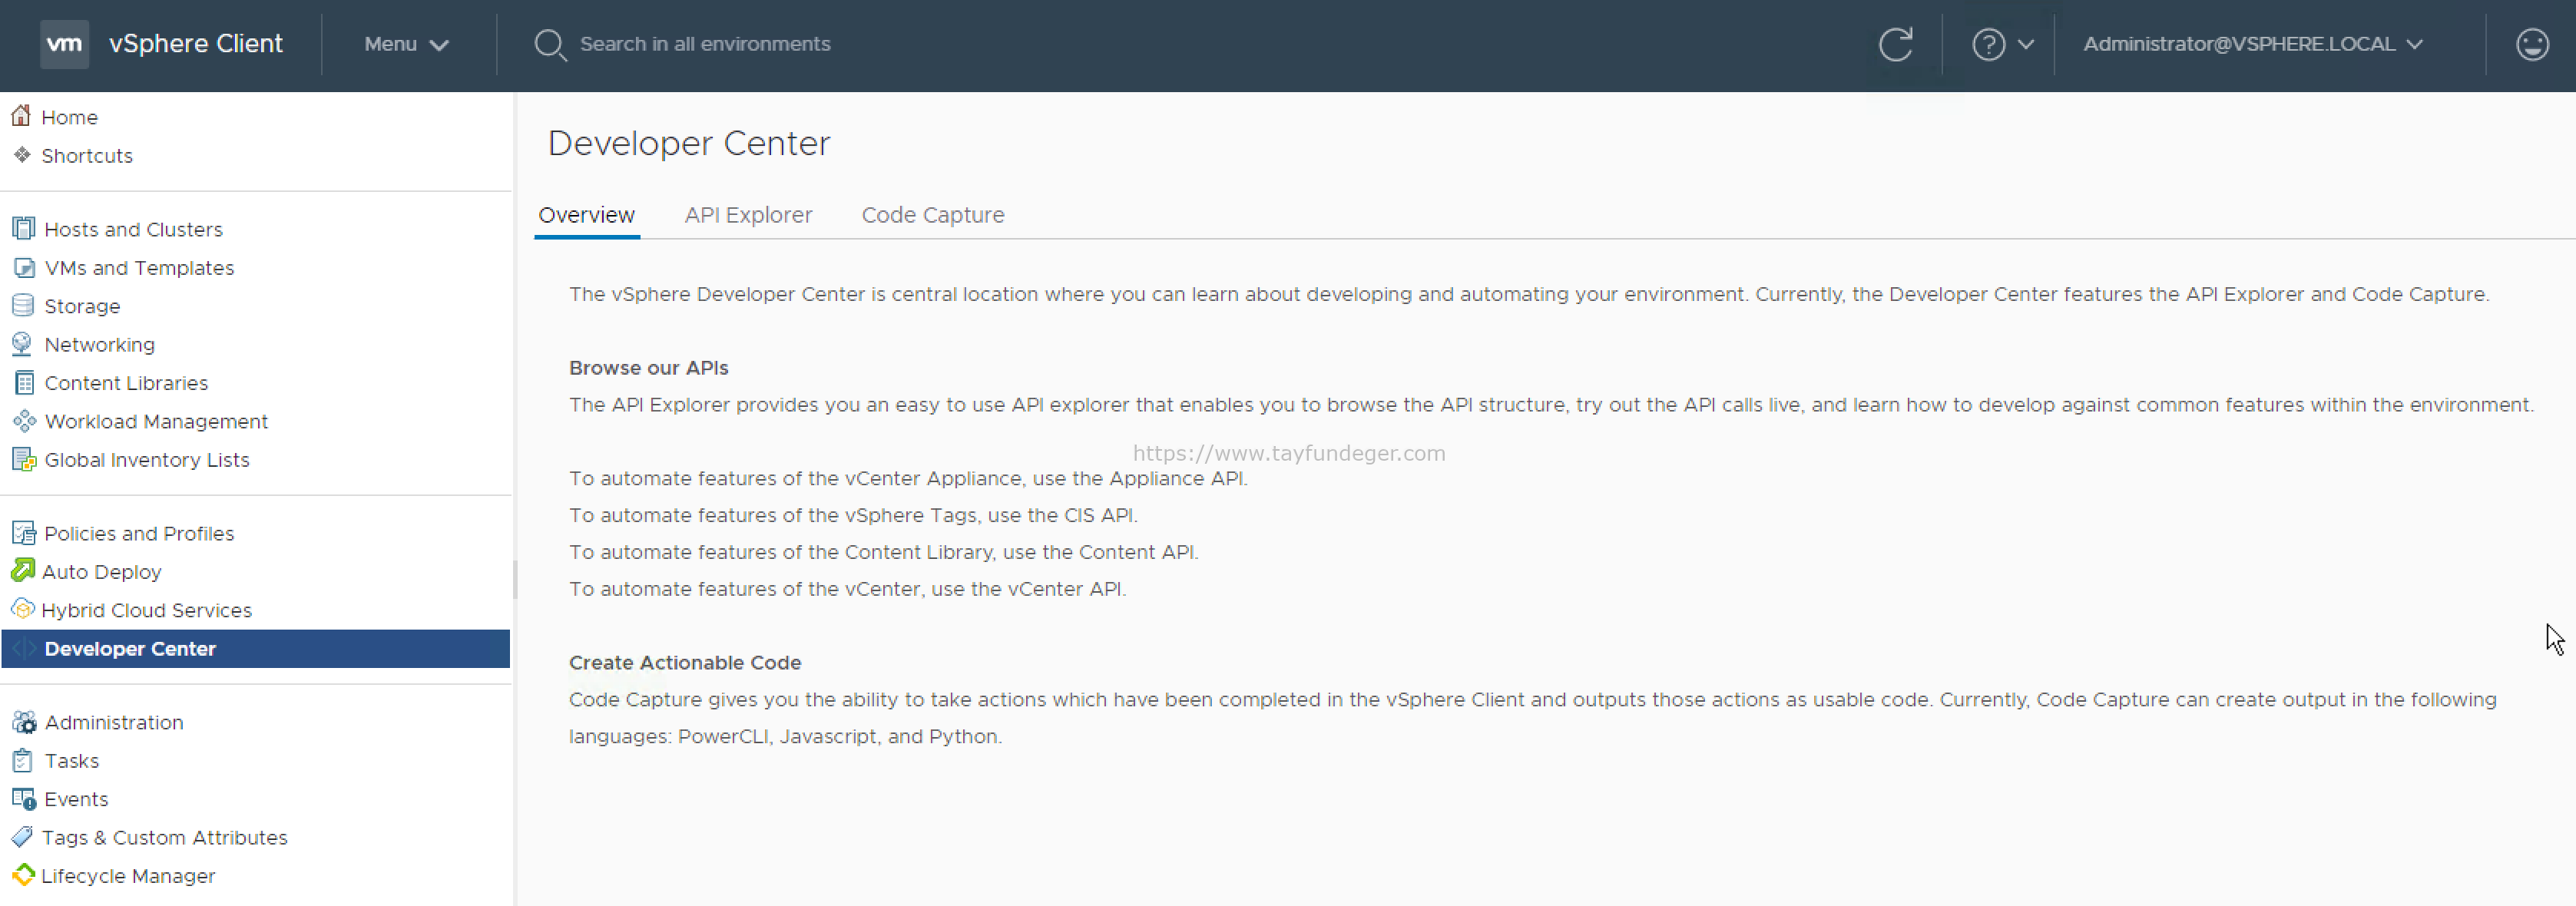Image resolution: width=2576 pixels, height=906 pixels.
Task: Open Tags & Custom Attributes
Action: [164, 837]
